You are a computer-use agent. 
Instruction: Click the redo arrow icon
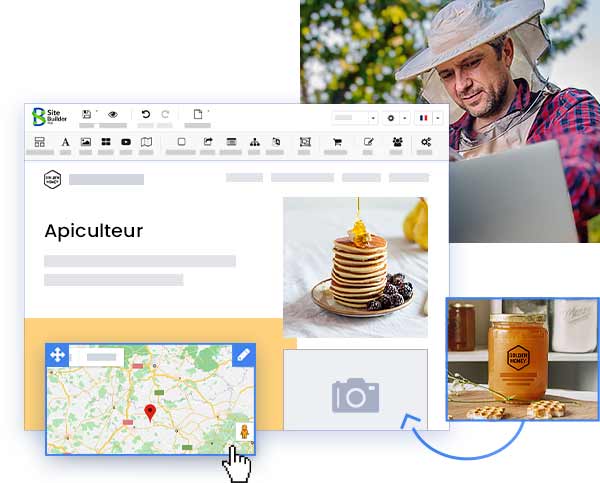[x=165, y=114]
